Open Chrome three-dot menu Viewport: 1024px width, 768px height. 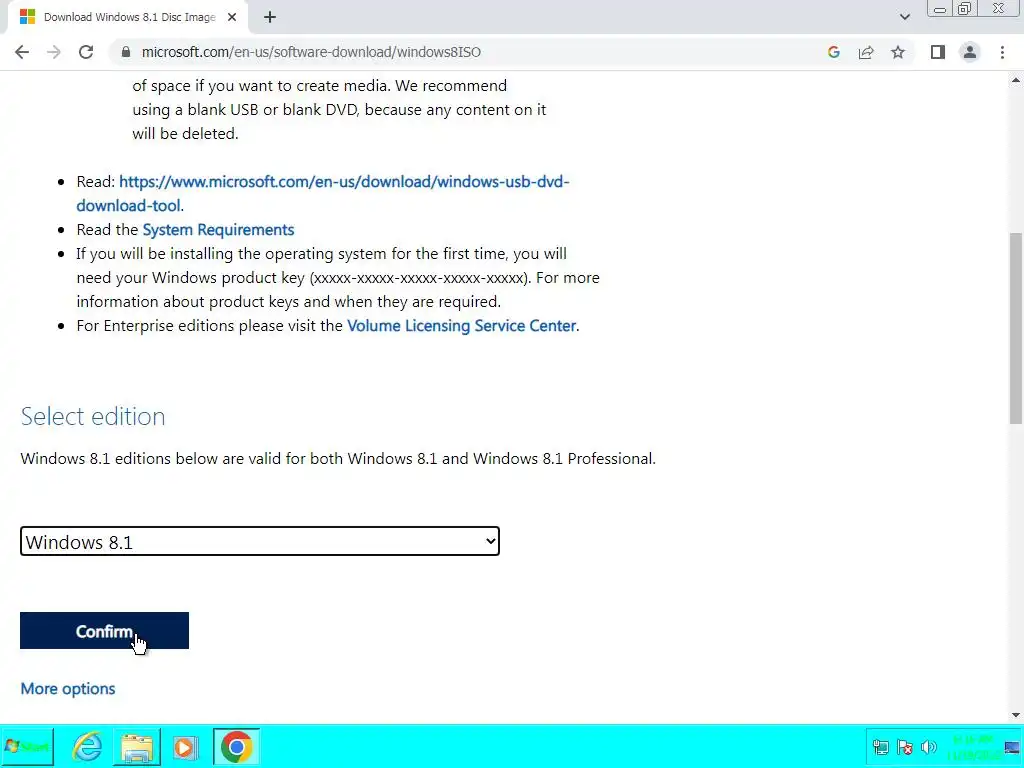[1002, 52]
